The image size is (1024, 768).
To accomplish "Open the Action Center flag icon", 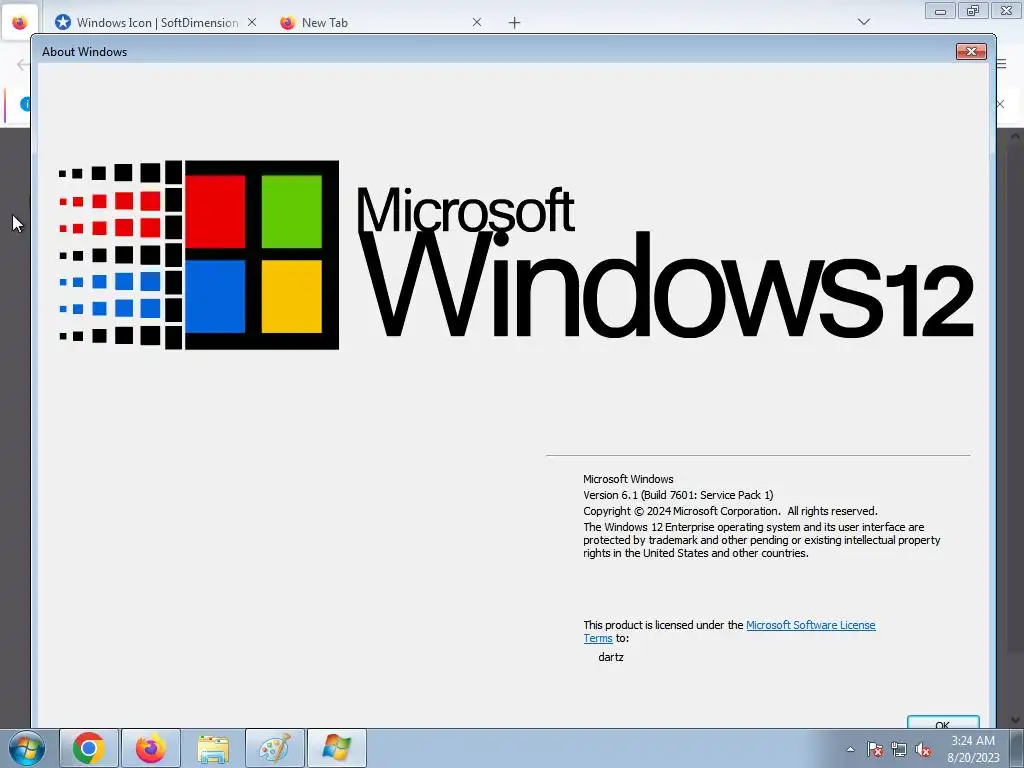I will [x=875, y=749].
